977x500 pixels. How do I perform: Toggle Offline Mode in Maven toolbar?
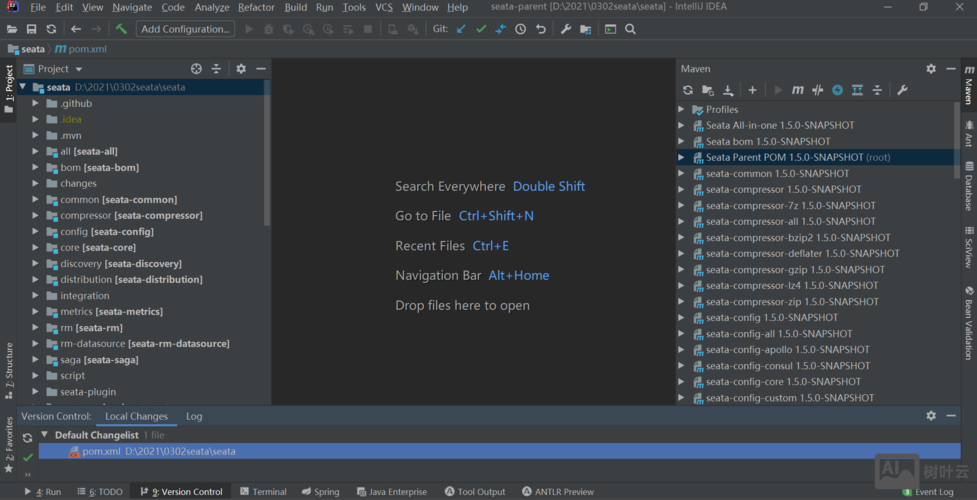point(817,90)
